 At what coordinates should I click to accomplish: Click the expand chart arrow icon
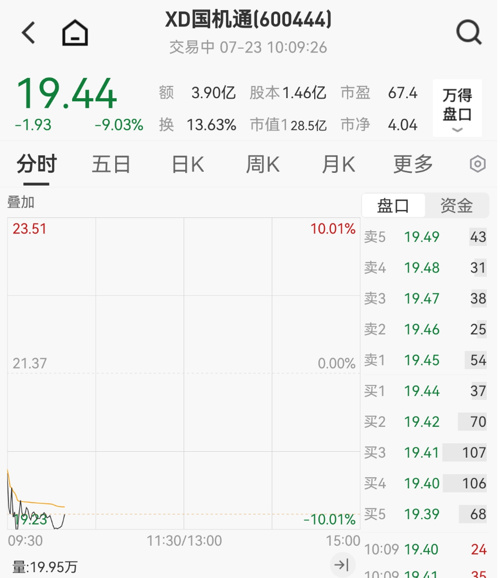tap(341, 564)
